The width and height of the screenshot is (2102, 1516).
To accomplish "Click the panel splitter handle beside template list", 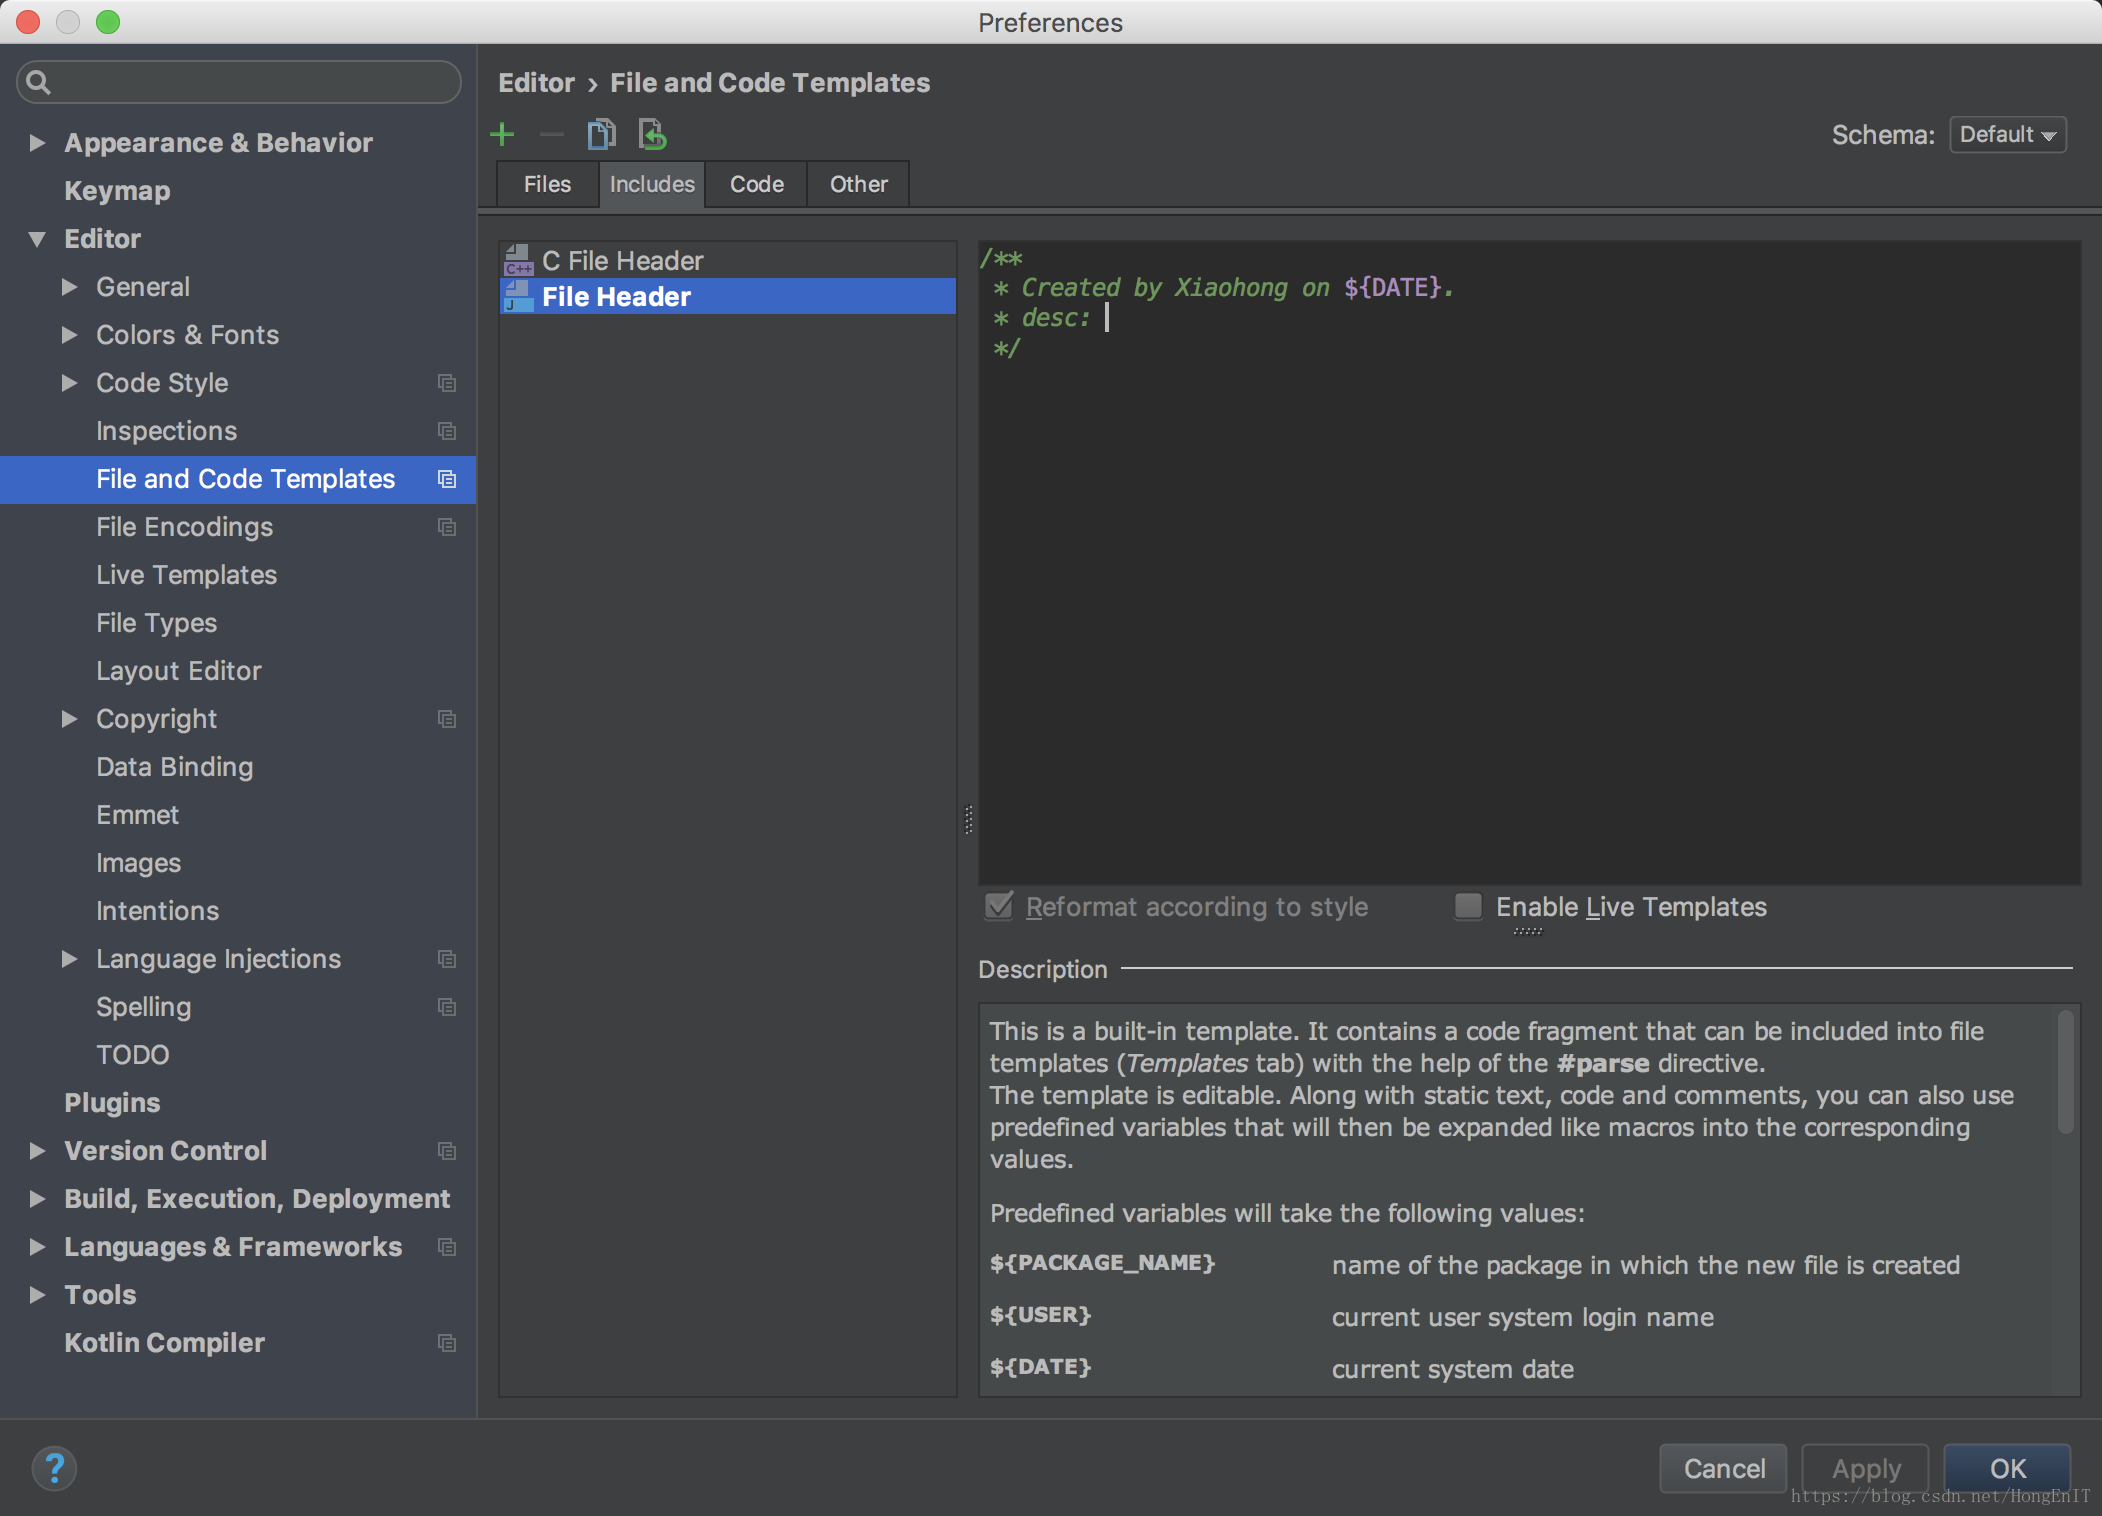I will [968, 819].
